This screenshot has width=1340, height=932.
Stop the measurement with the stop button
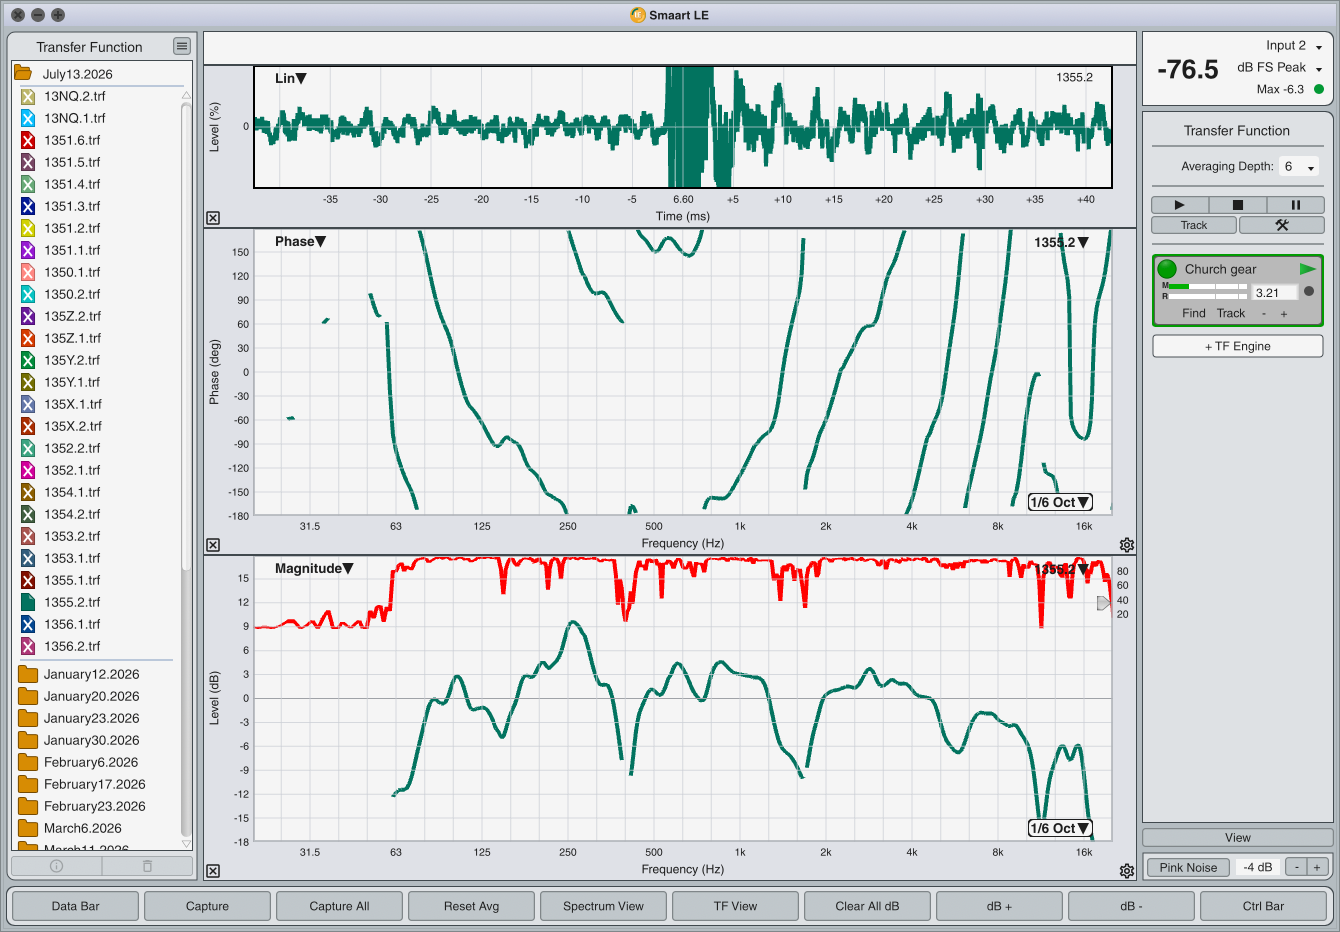[1237, 205]
